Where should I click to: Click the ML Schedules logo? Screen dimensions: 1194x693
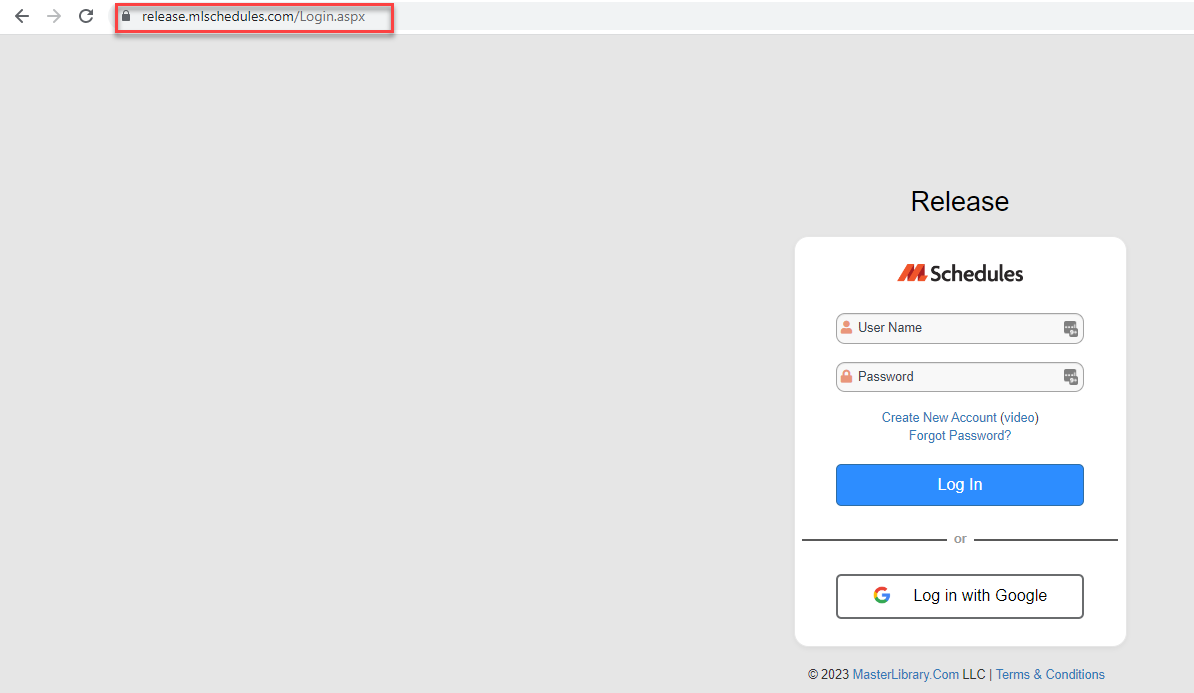(959, 273)
